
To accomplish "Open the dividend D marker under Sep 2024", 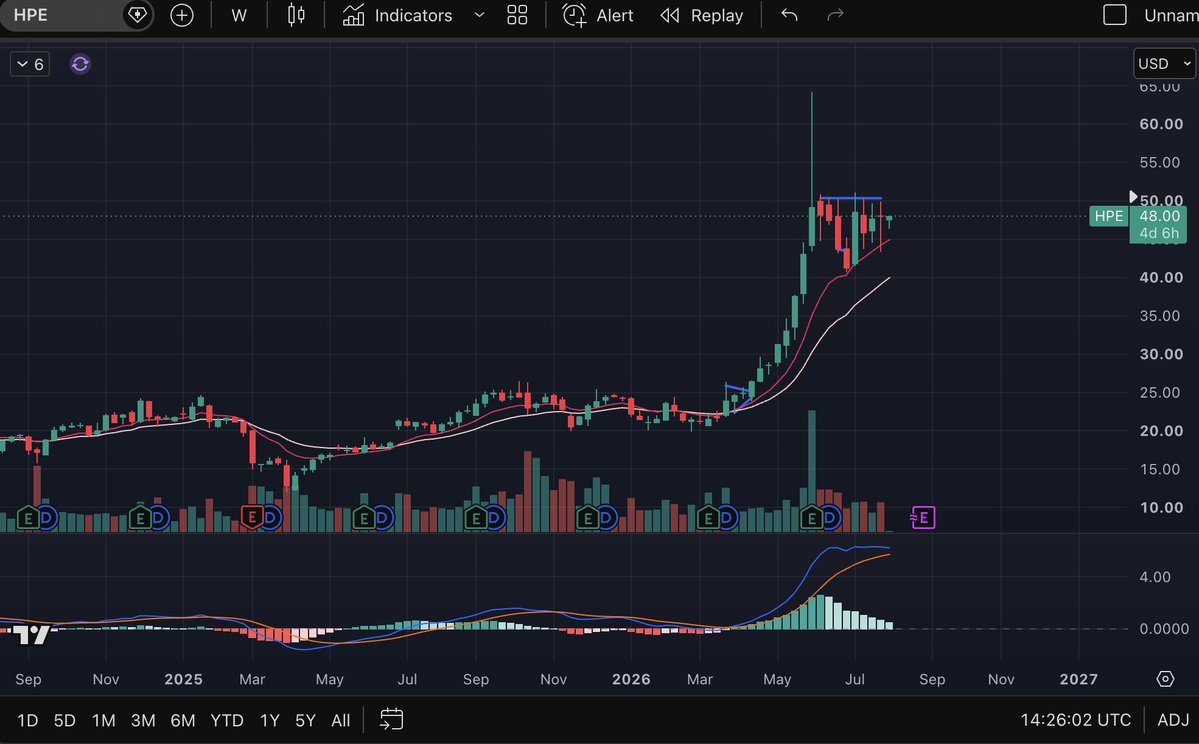I will tap(47, 518).
